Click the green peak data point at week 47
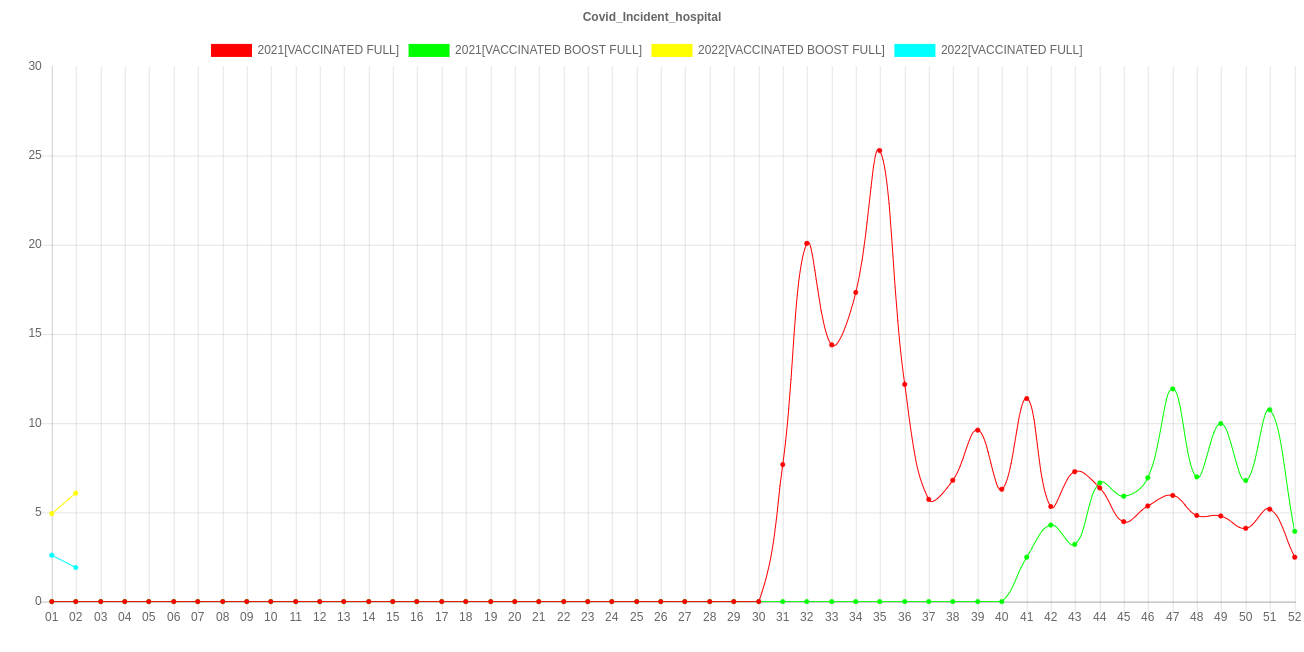 pyautogui.click(x=1172, y=389)
